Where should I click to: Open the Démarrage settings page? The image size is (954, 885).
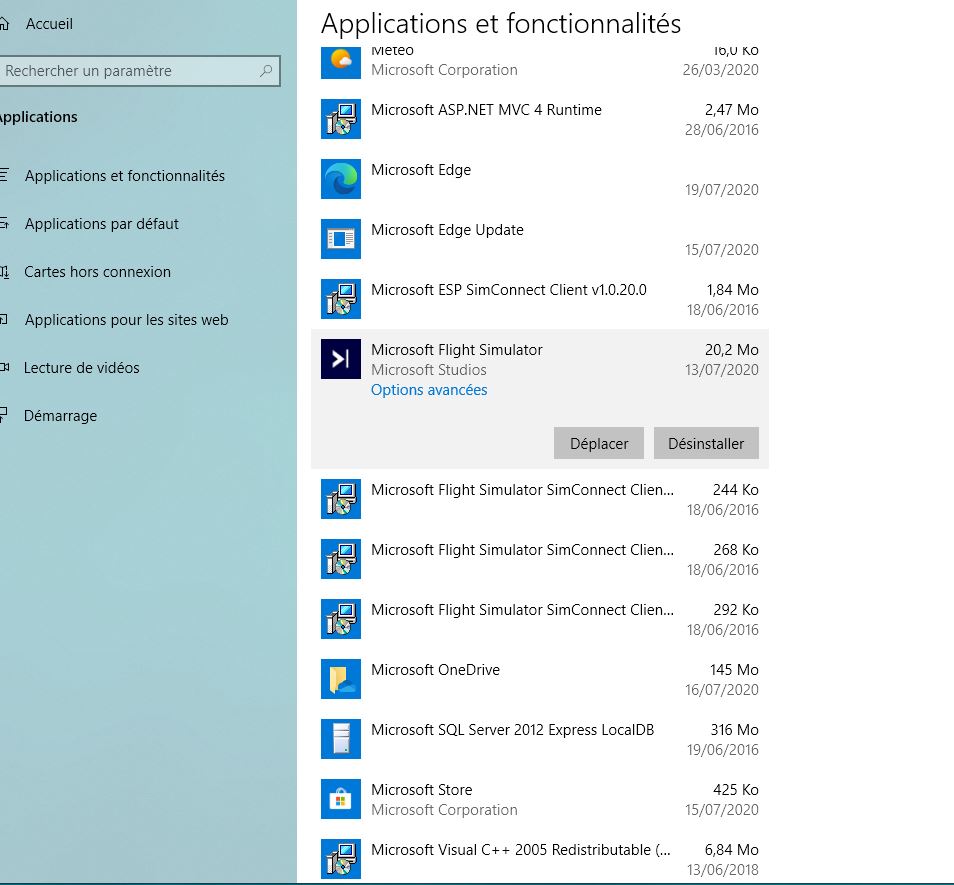pos(60,416)
